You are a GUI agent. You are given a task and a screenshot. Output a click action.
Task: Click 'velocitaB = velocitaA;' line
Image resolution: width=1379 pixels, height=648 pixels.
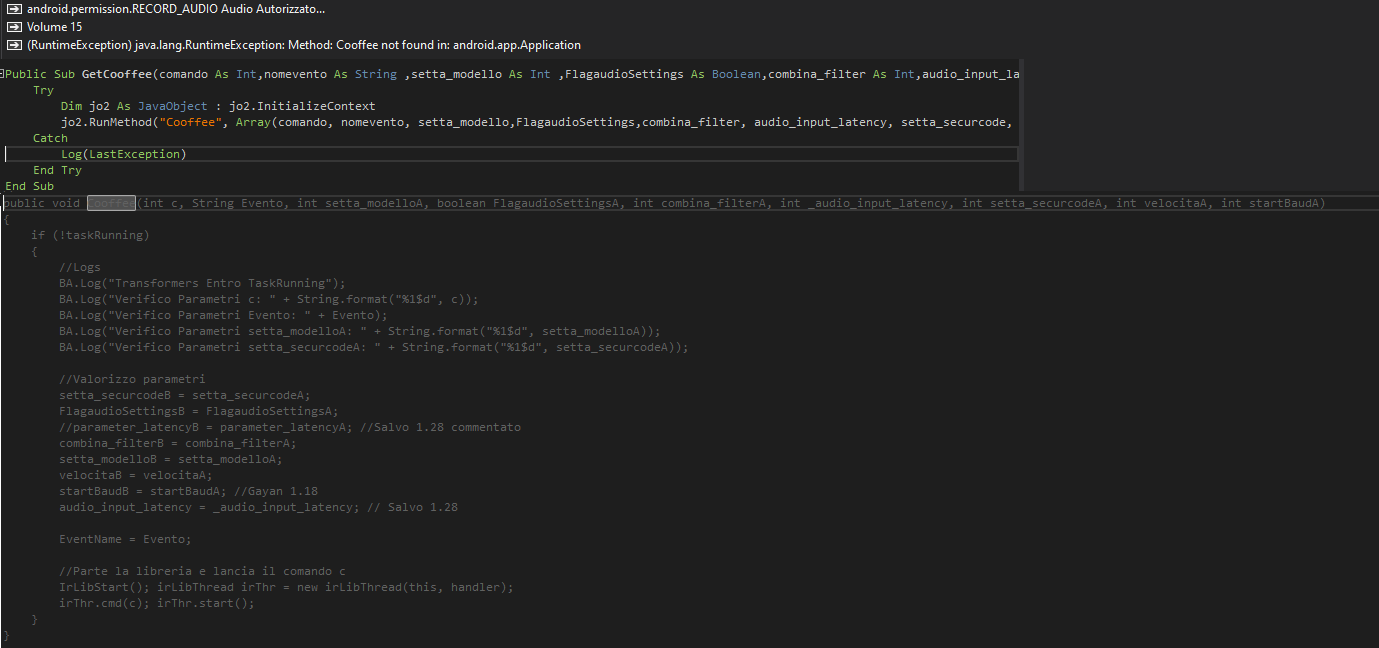[136, 475]
